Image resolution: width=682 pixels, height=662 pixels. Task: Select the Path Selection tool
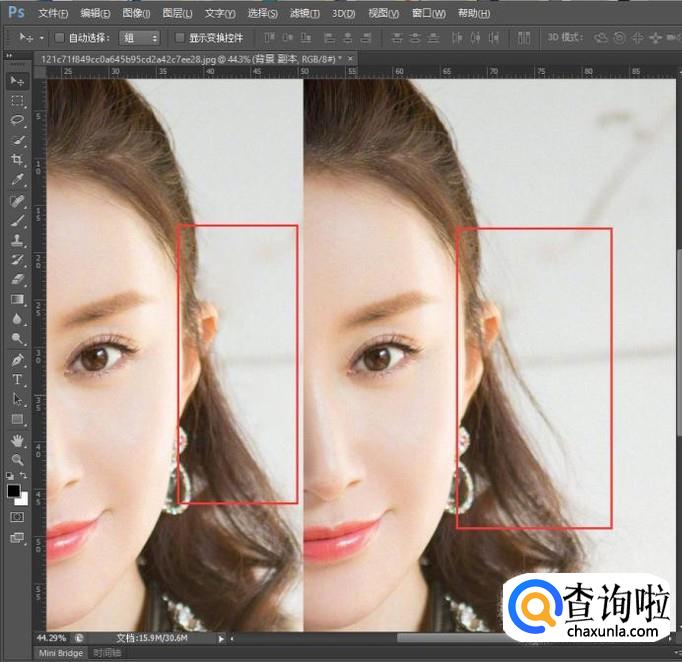pyautogui.click(x=17, y=399)
